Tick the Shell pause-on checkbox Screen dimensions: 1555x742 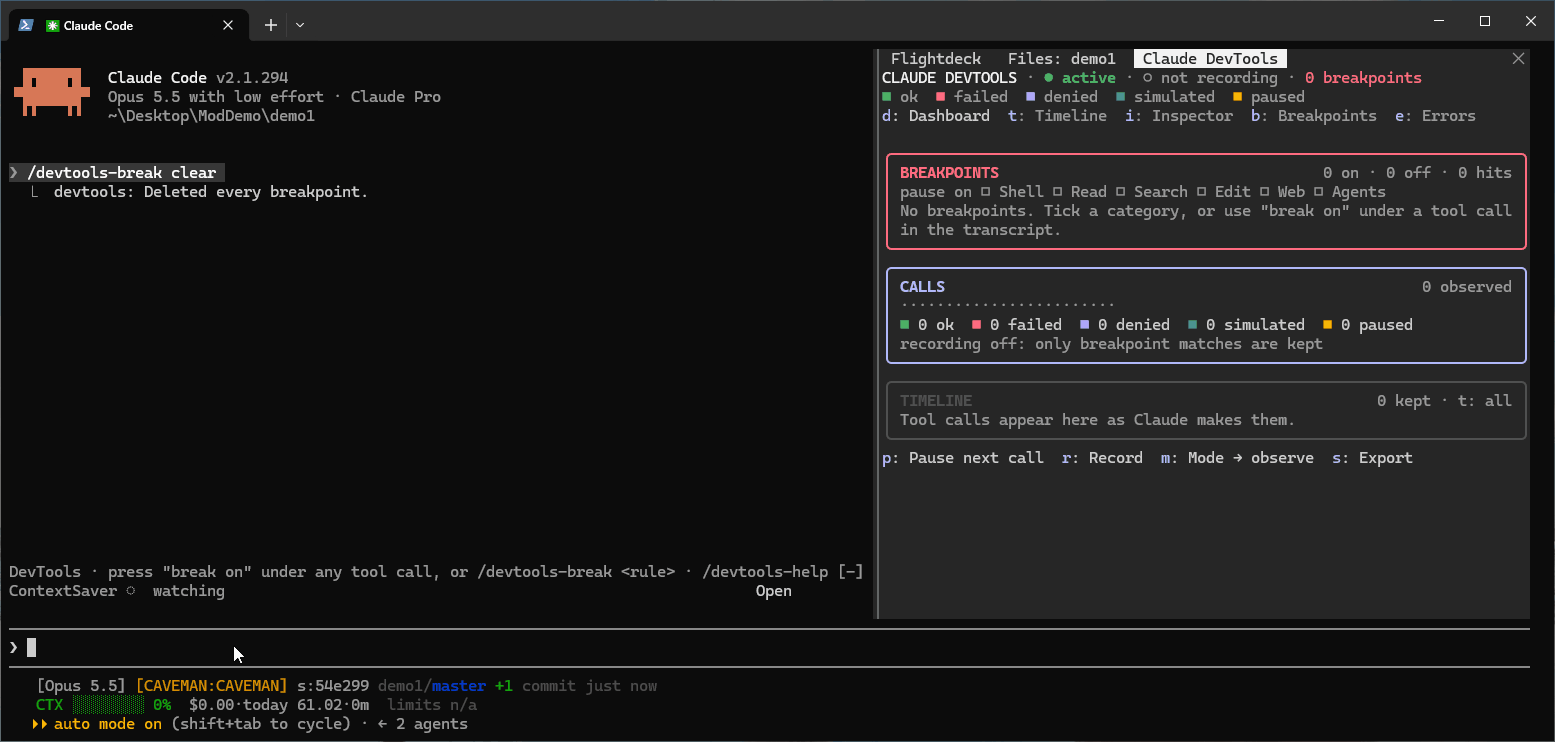coord(985,192)
